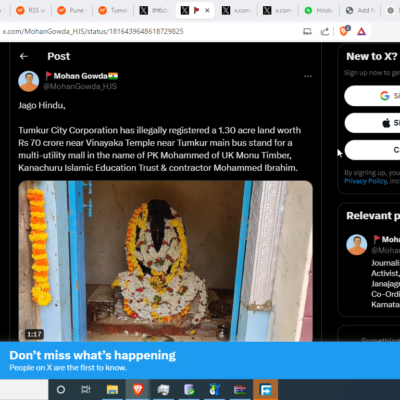Click "People on X are the first to know."
Screen dimensions: 400x400
point(68,368)
